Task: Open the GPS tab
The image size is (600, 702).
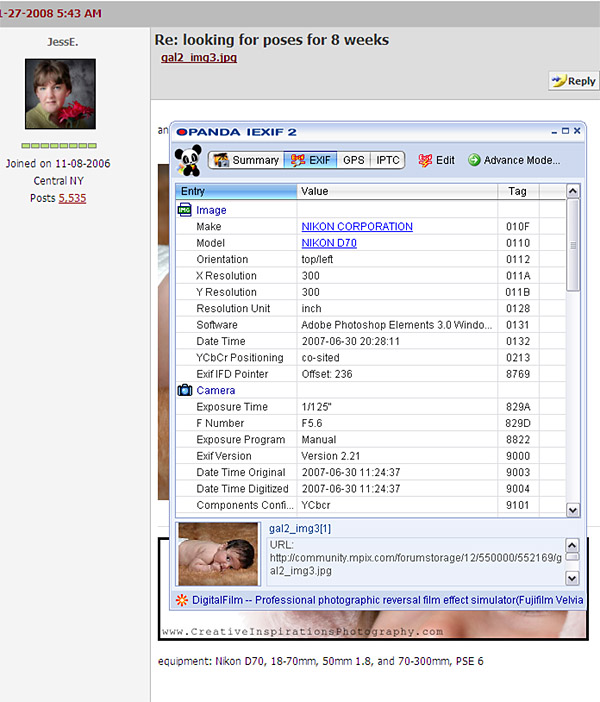Action: click(353, 160)
